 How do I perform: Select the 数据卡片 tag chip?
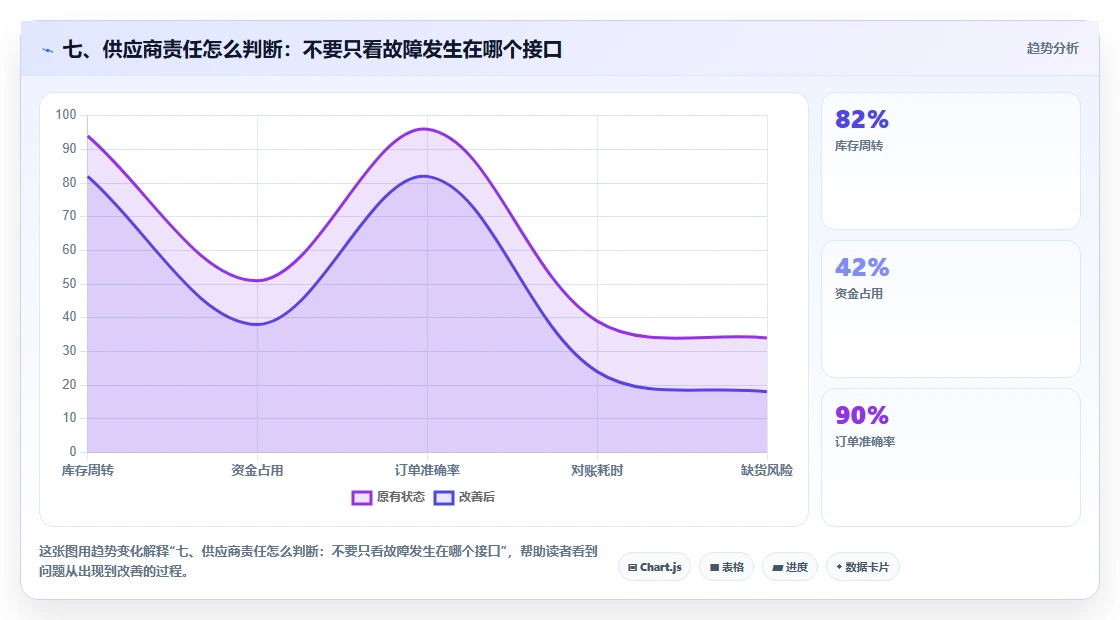click(x=862, y=567)
